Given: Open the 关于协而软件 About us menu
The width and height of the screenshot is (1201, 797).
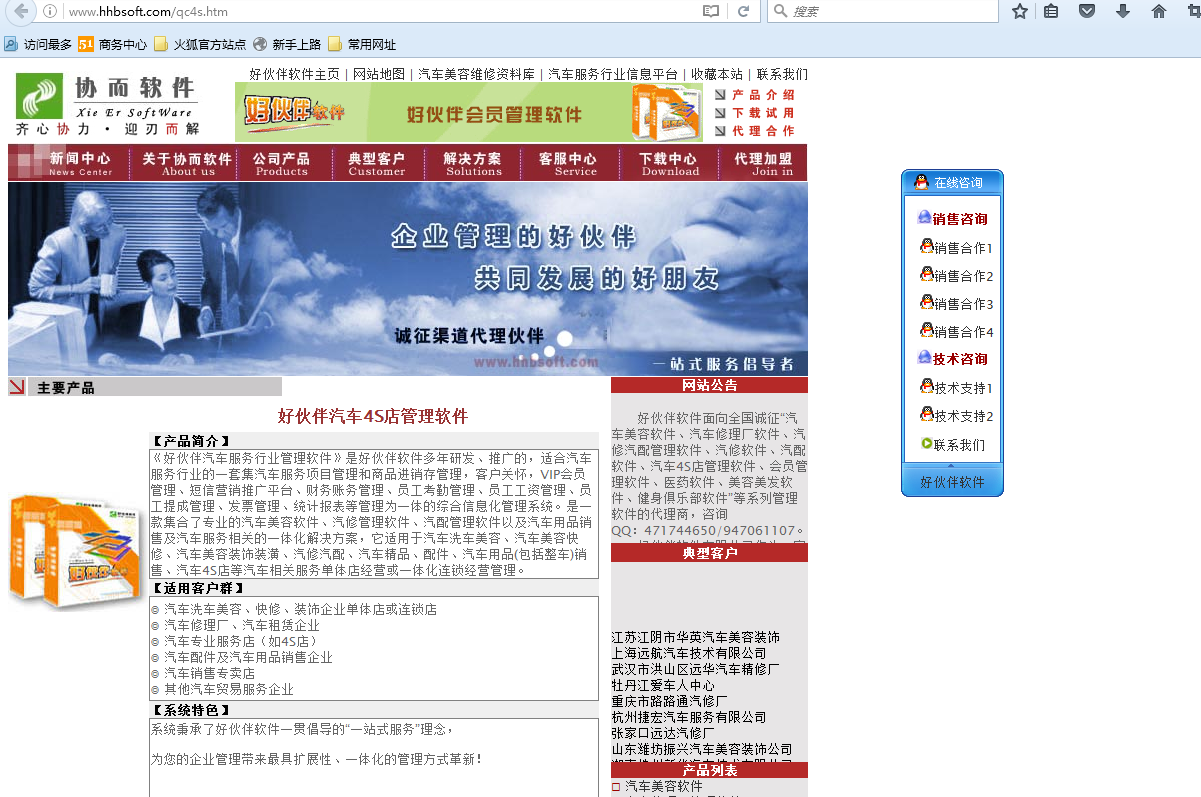Looking at the screenshot, I should (x=187, y=164).
